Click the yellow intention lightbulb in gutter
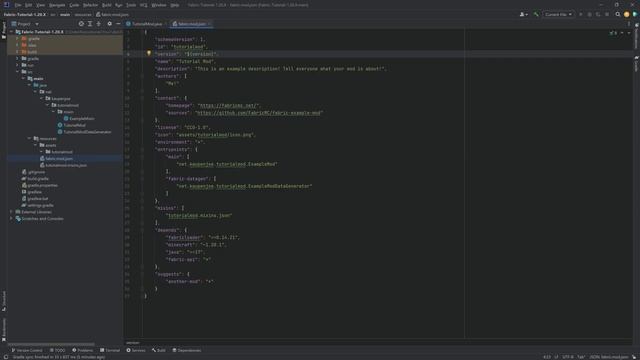 pos(149,53)
